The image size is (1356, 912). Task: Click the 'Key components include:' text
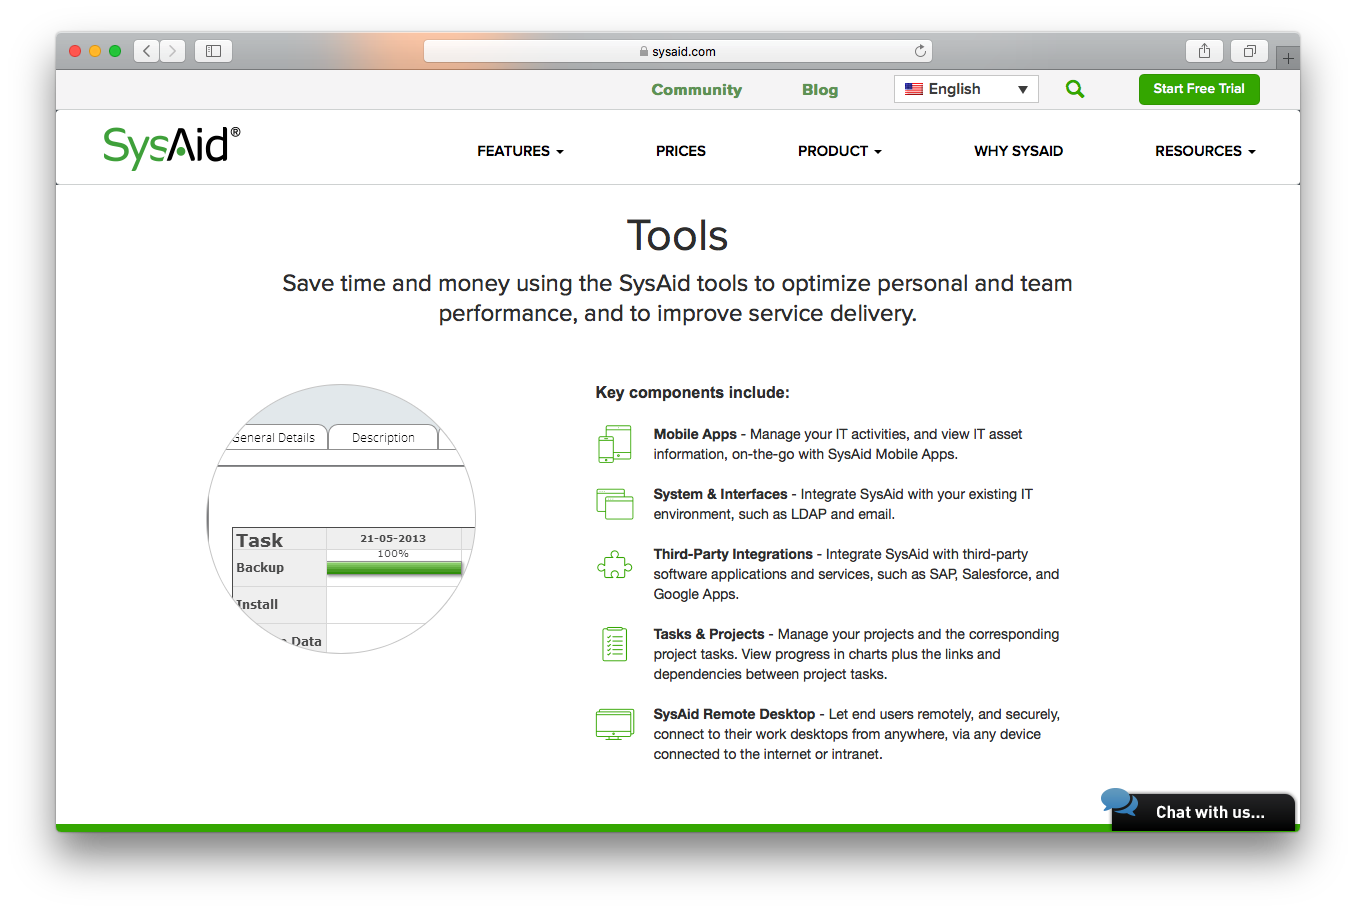[692, 392]
